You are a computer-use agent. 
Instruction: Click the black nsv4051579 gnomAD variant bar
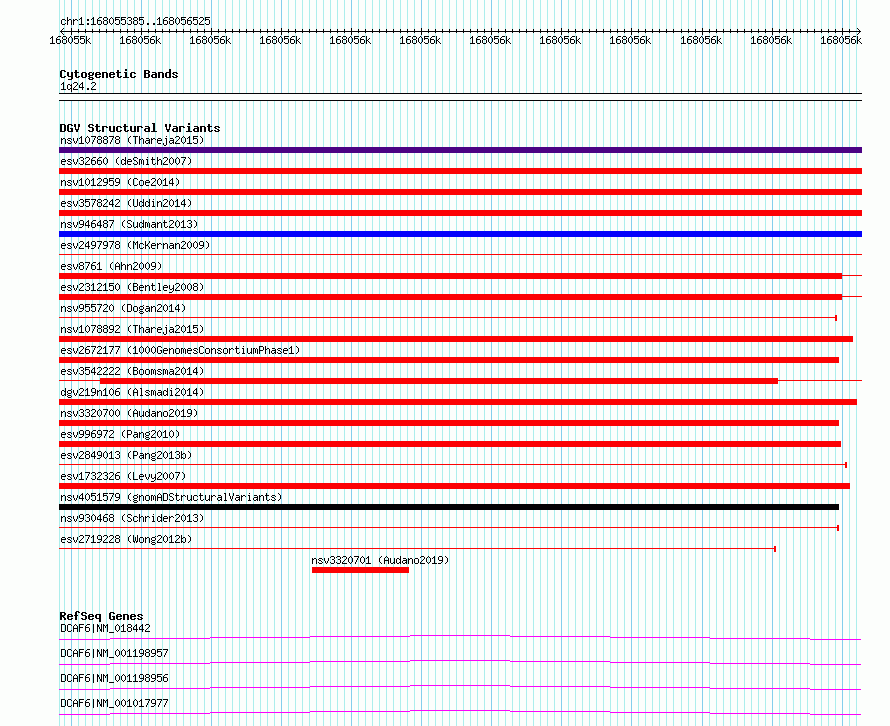[449, 507]
